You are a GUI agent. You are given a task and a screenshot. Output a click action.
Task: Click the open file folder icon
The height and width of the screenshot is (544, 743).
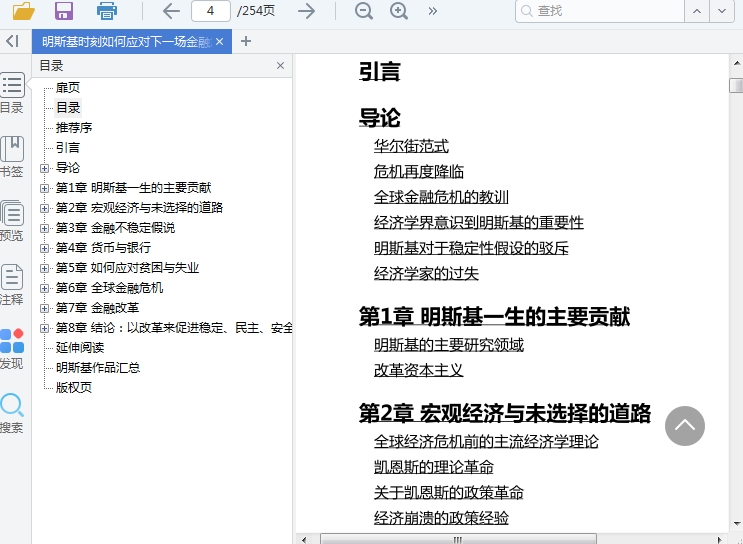(23, 11)
